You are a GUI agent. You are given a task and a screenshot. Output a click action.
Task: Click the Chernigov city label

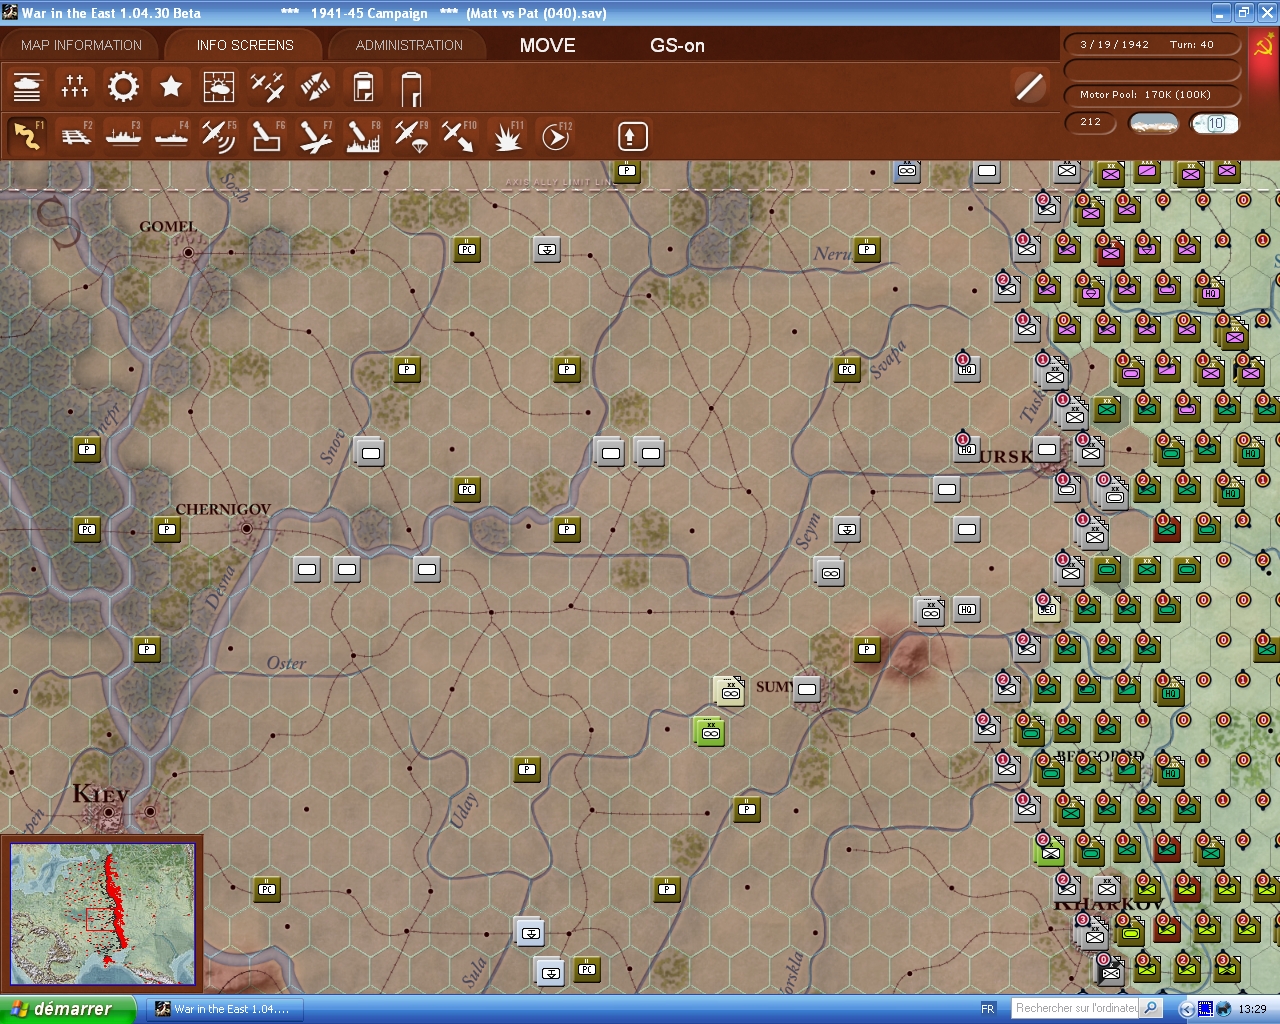point(223,509)
